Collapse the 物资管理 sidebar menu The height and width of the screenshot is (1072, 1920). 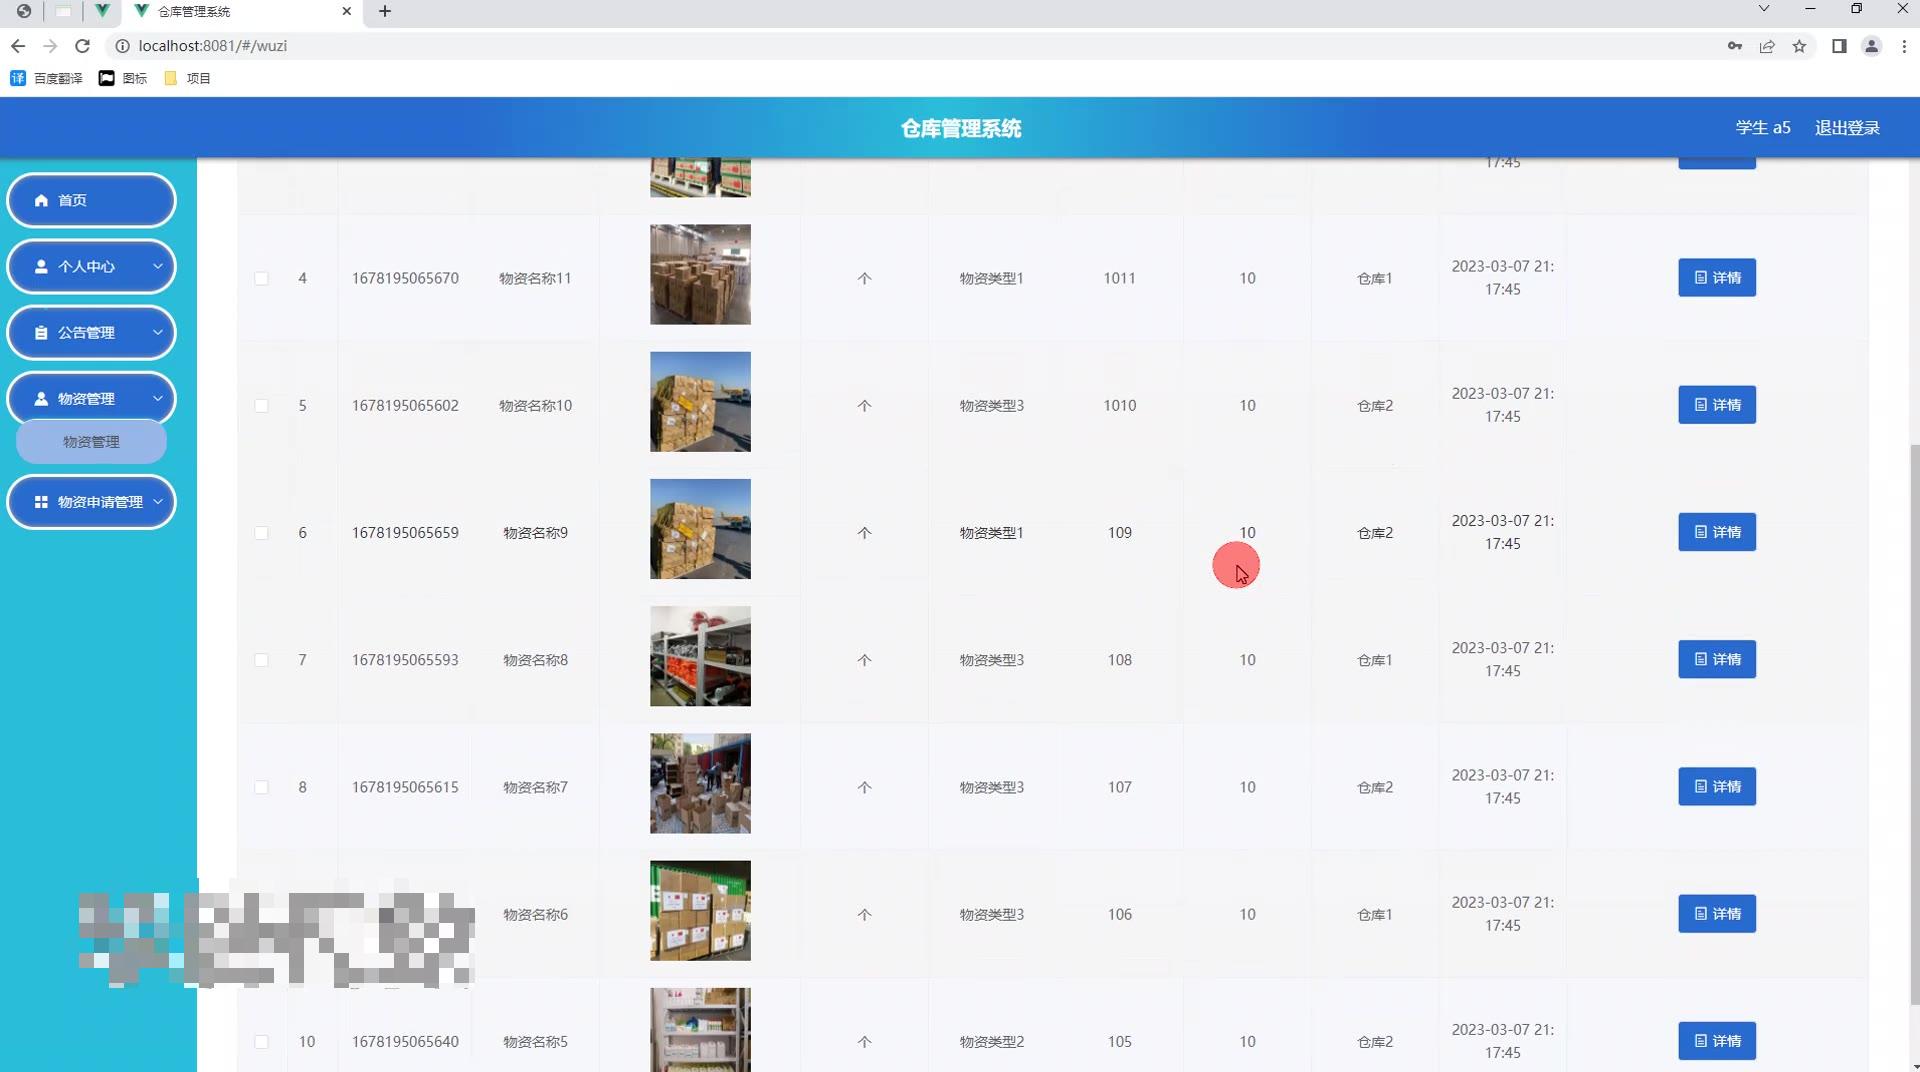pyautogui.click(x=157, y=398)
